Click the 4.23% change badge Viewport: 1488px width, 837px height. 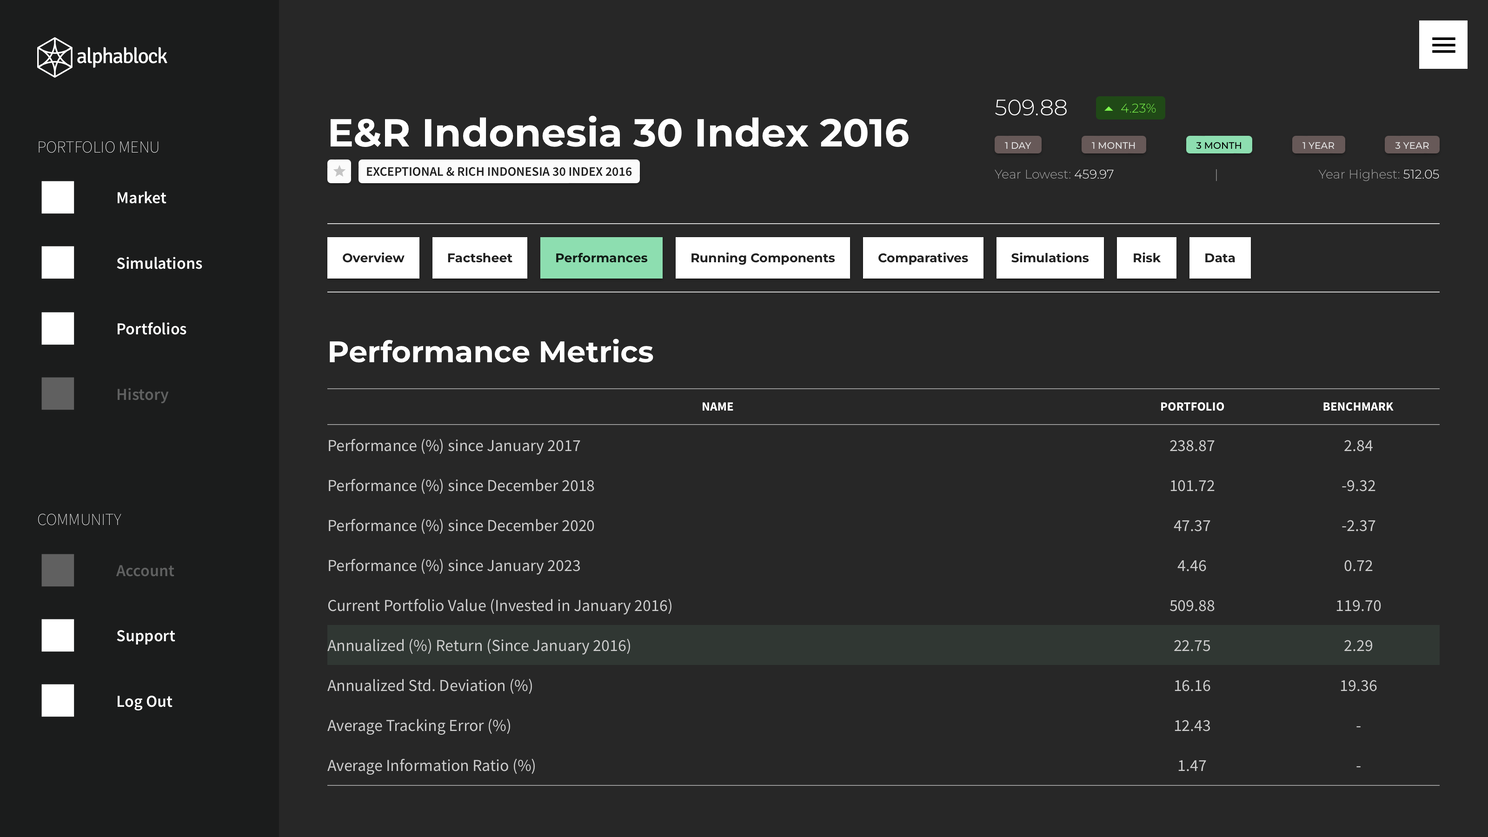[1130, 108]
